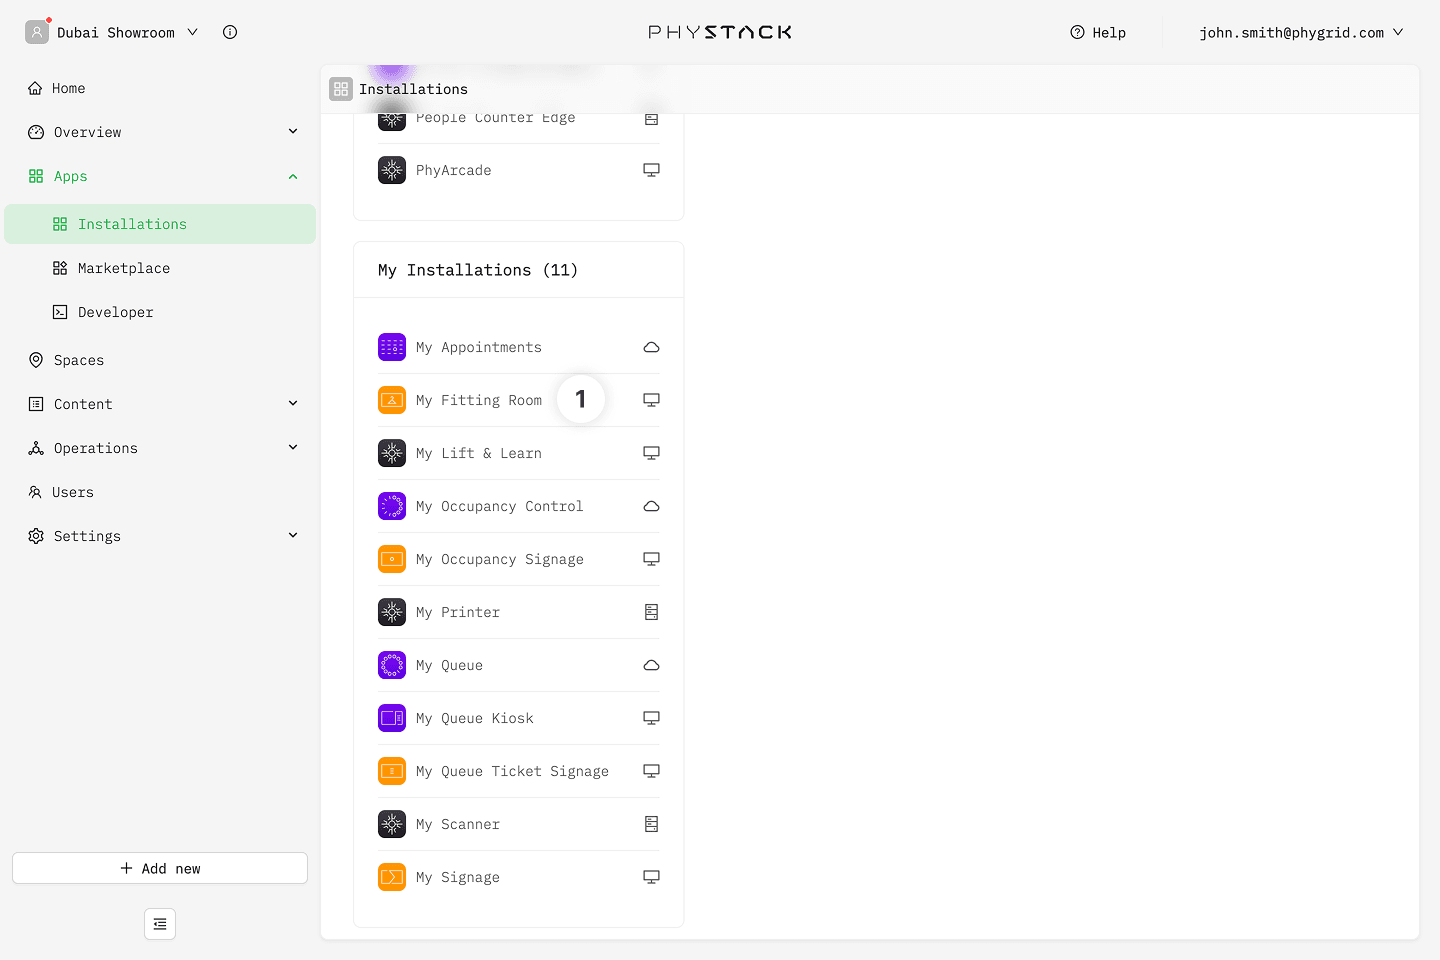Open Marketplace in the sidebar
The width and height of the screenshot is (1440, 960).
click(x=160, y=268)
